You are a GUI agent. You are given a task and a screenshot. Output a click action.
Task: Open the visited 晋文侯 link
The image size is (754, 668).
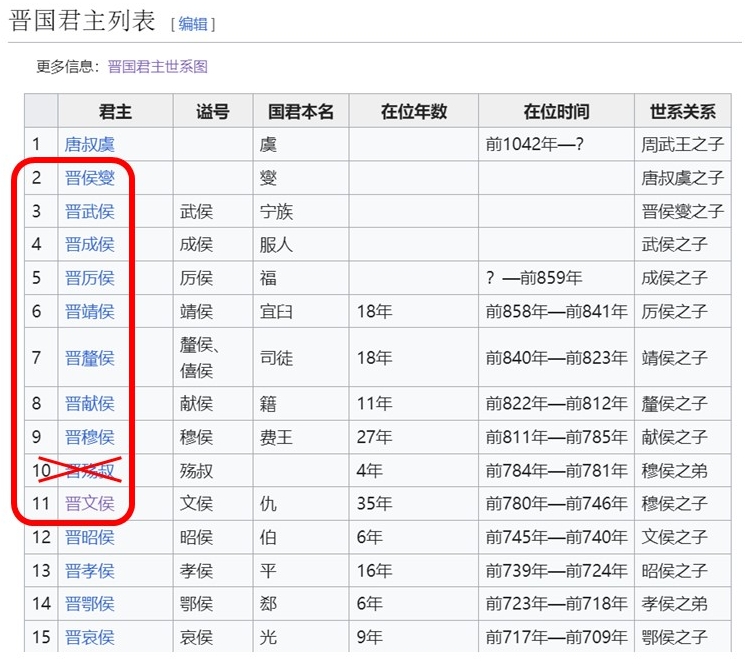pos(90,504)
